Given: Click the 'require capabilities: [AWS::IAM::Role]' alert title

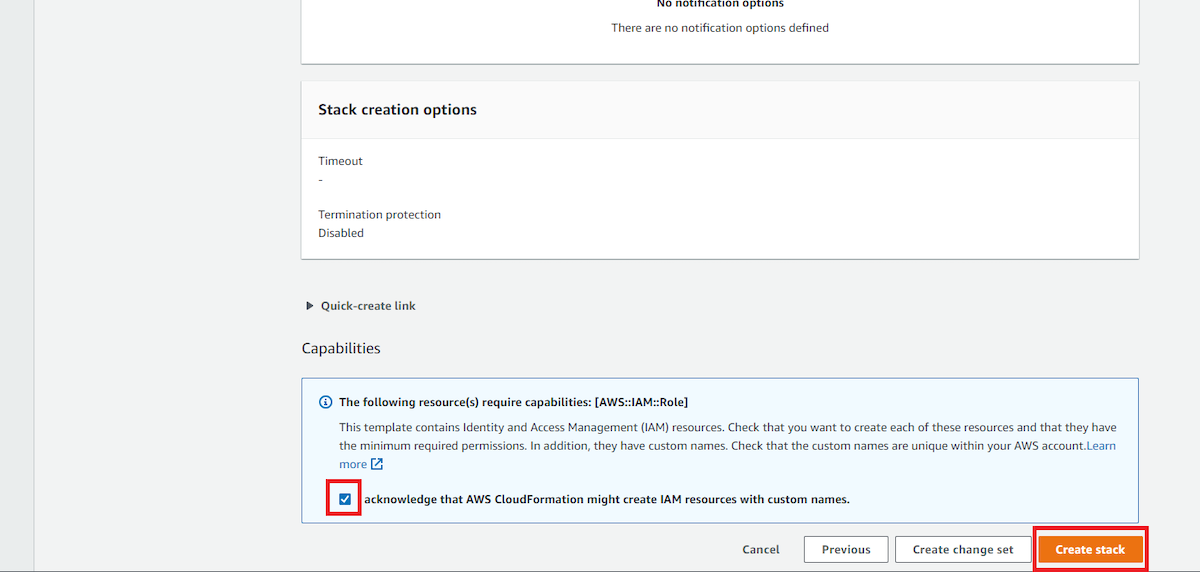Looking at the screenshot, I should (x=513, y=402).
